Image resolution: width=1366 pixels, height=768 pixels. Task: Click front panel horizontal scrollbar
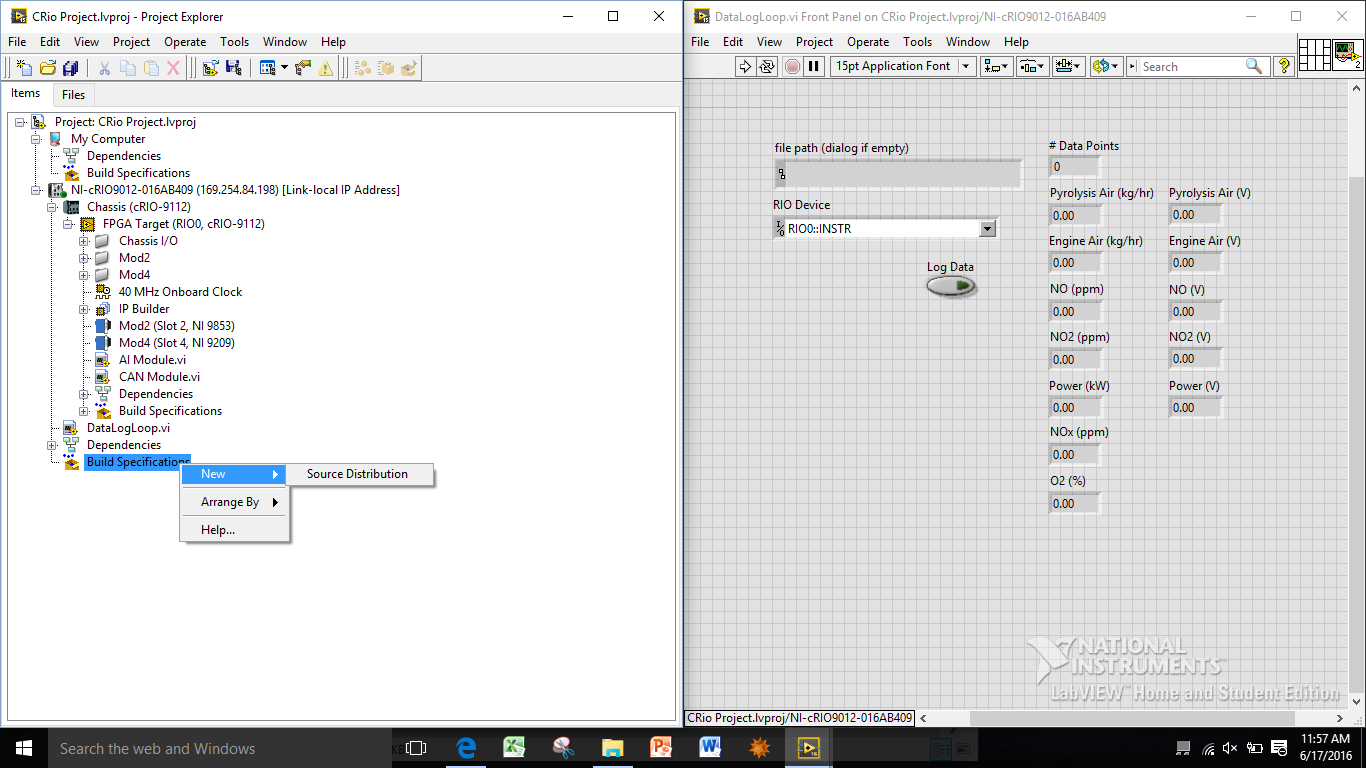point(1131,718)
